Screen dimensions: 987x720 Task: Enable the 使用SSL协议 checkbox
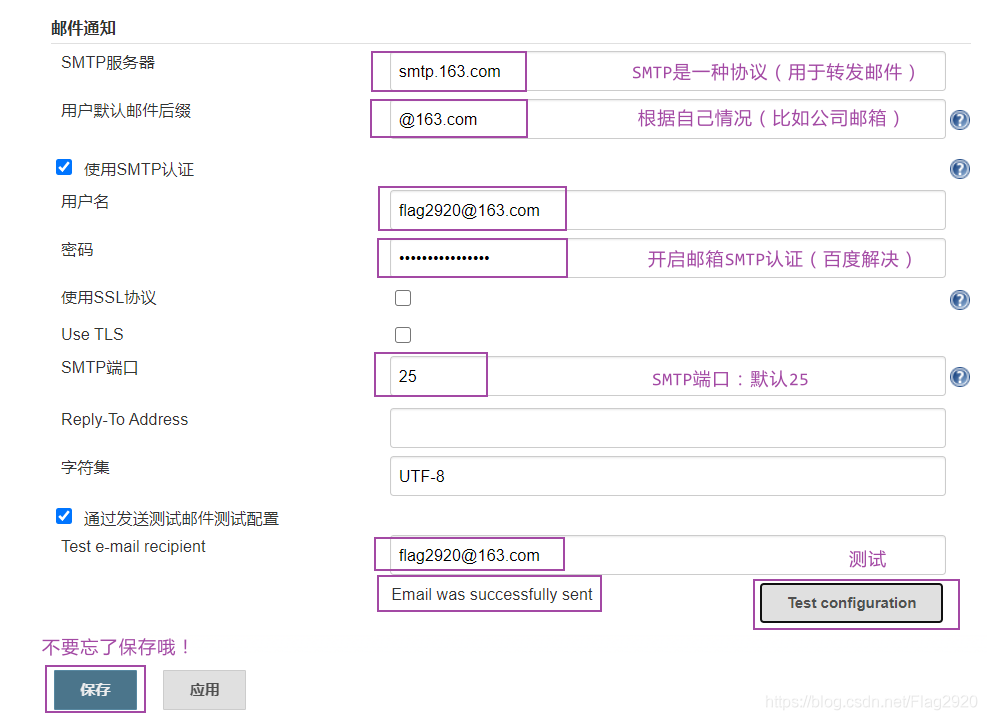click(403, 298)
